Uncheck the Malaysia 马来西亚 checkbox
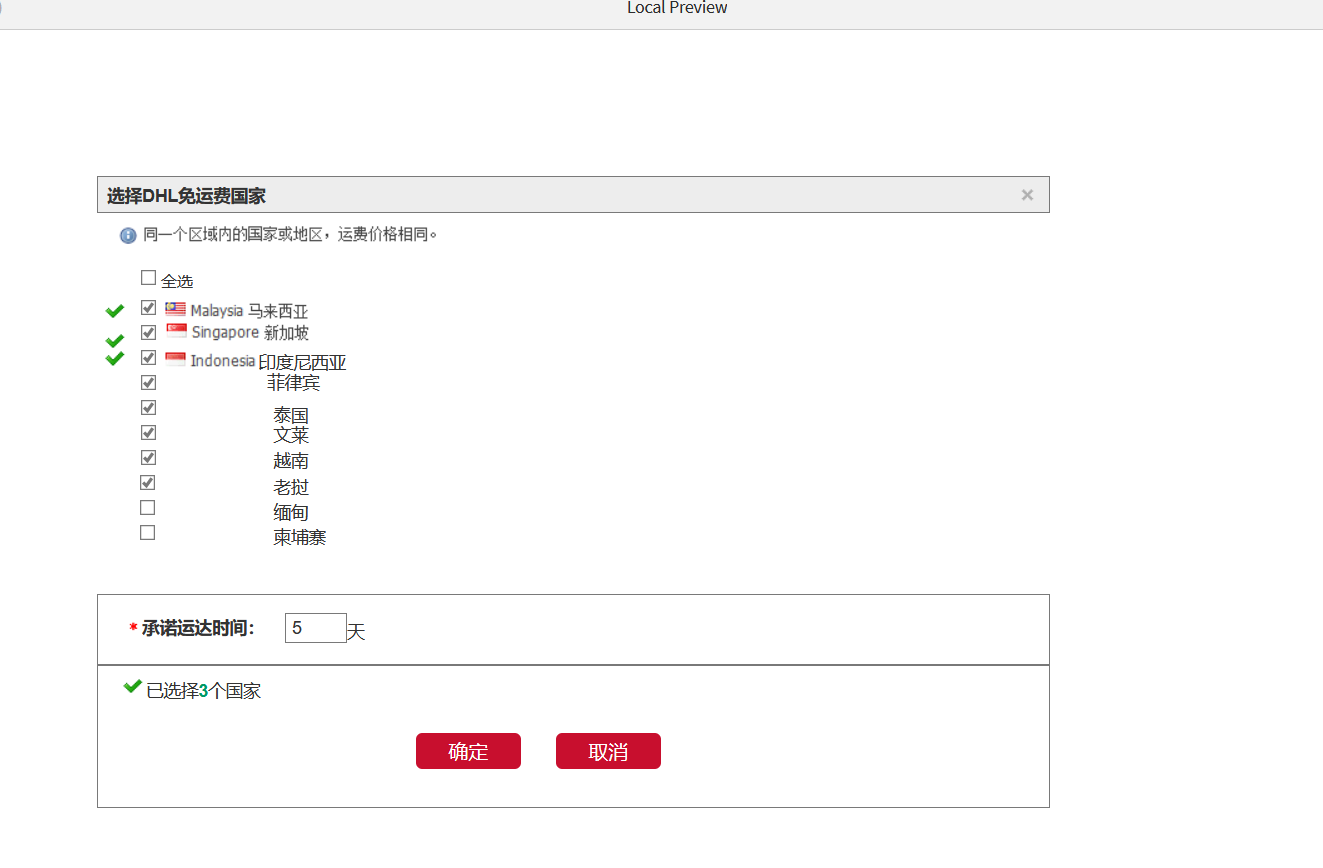 [x=148, y=308]
